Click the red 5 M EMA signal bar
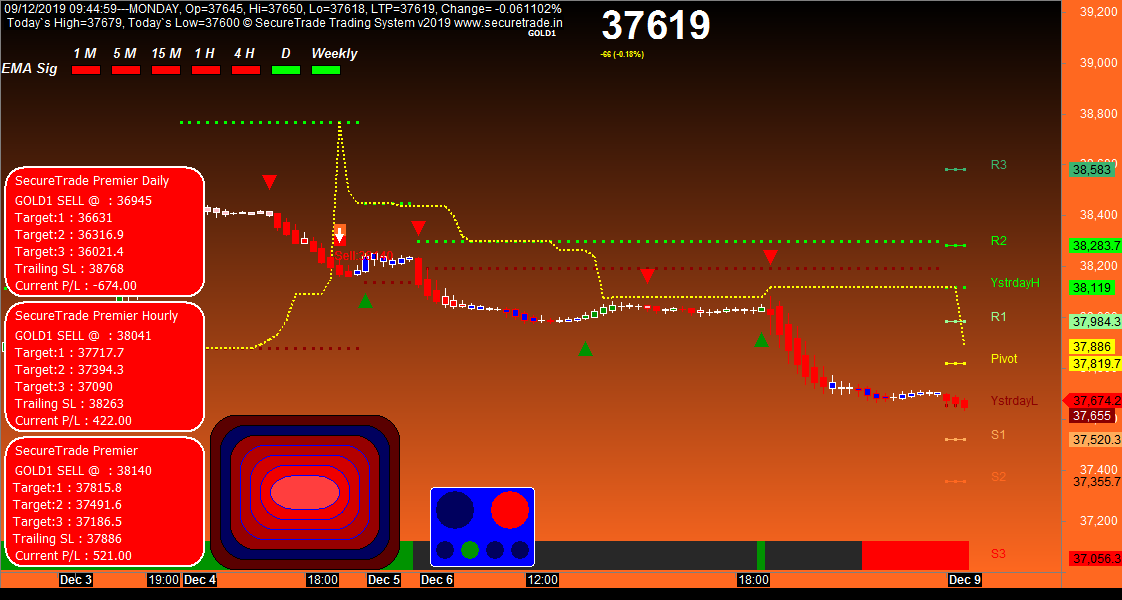1122x600 pixels. 126,70
